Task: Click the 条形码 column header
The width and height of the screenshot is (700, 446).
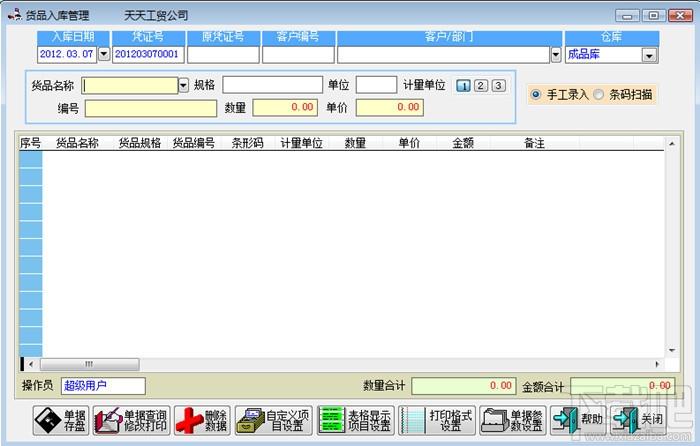Action: point(247,143)
